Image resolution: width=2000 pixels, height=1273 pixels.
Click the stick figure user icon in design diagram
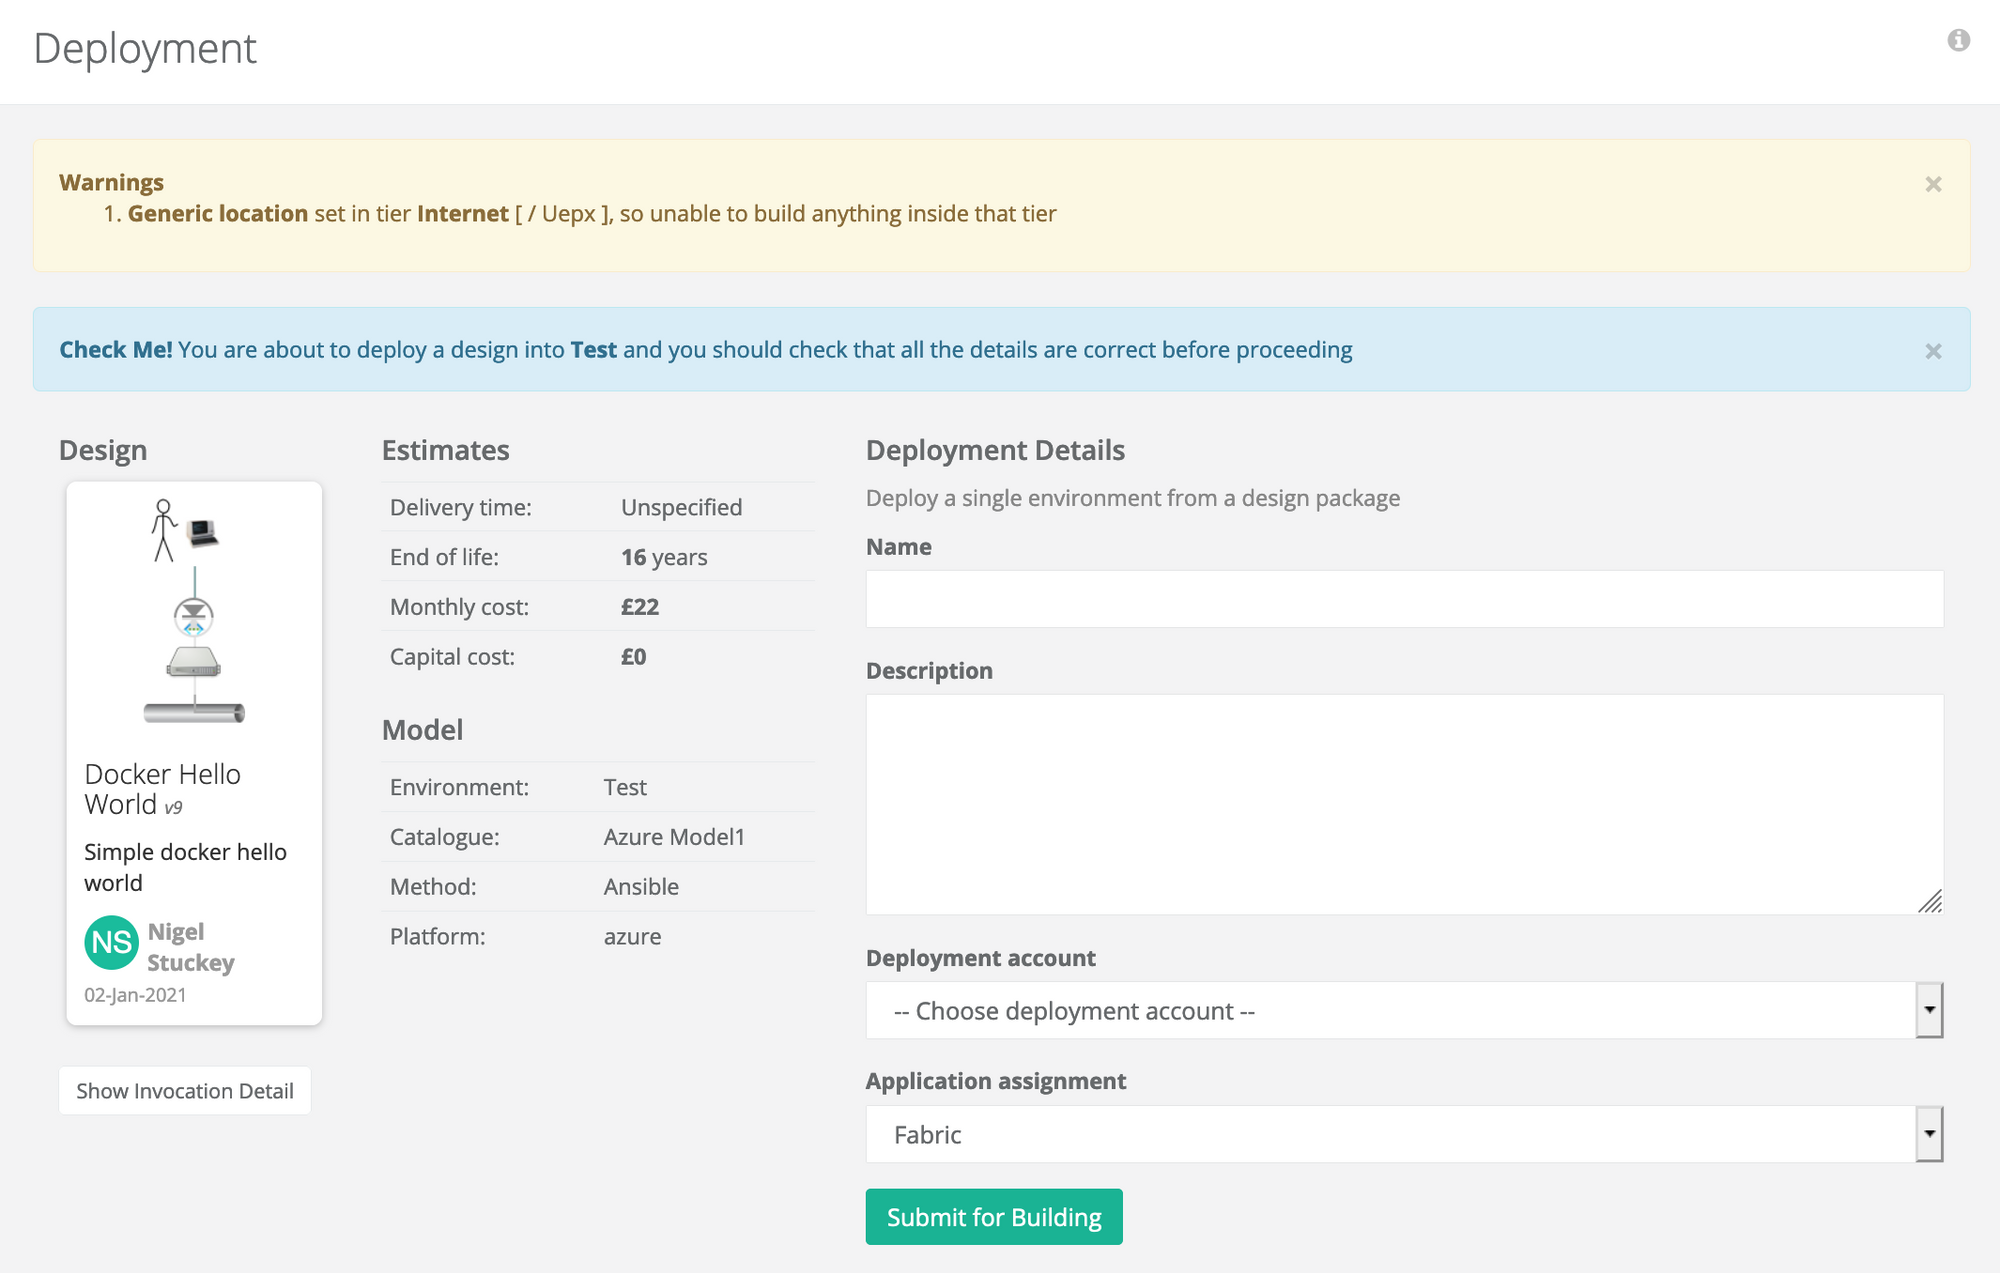click(163, 530)
